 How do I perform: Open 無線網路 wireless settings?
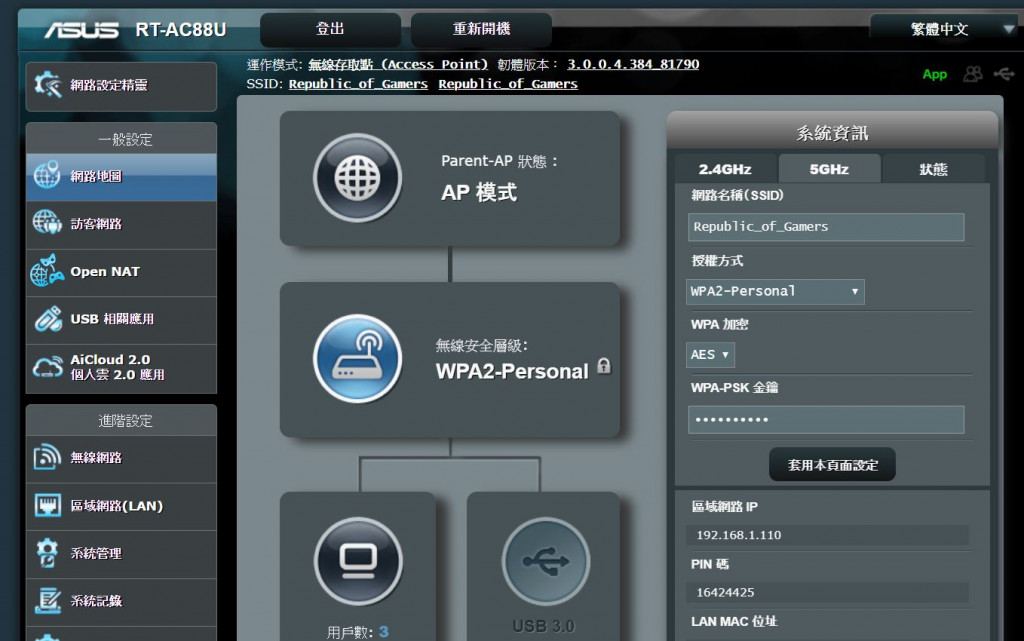click(121, 458)
